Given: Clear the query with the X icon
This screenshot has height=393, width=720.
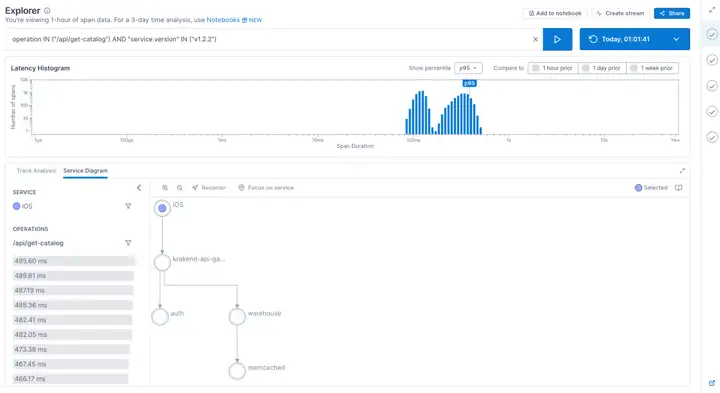Looking at the screenshot, I should click(x=535, y=39).
